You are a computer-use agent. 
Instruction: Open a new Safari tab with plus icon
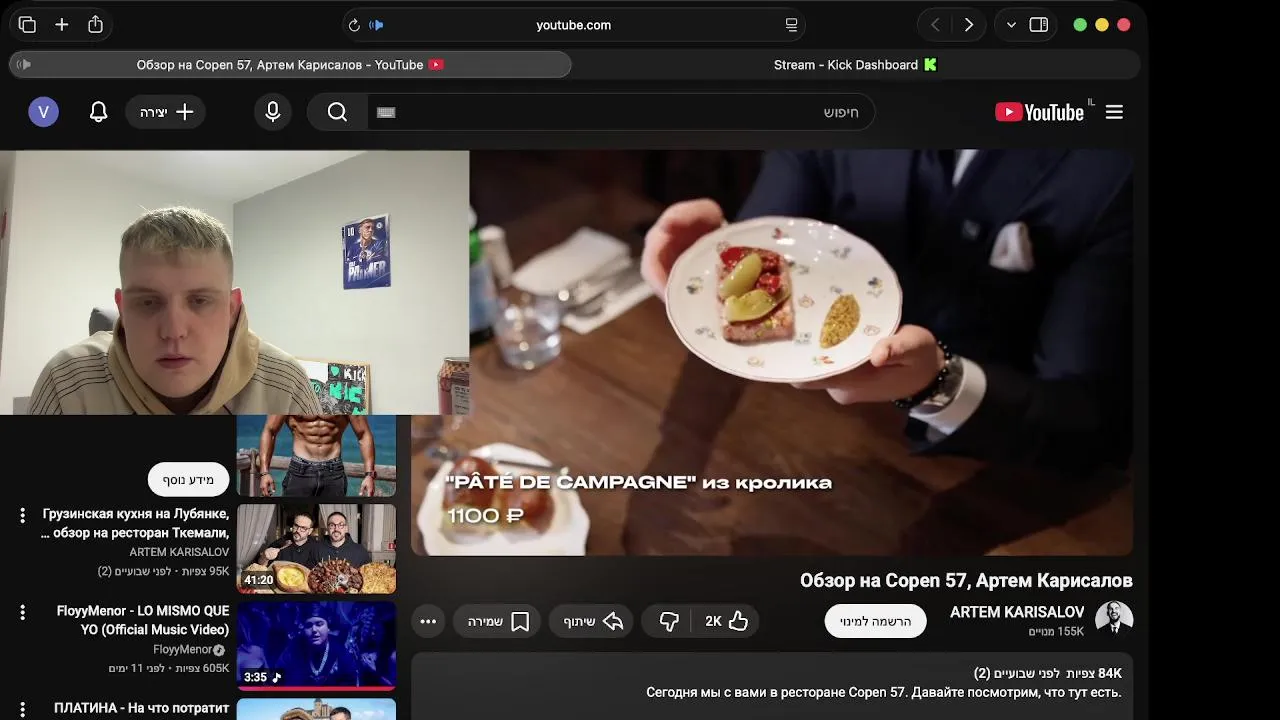tap(61, 25)
